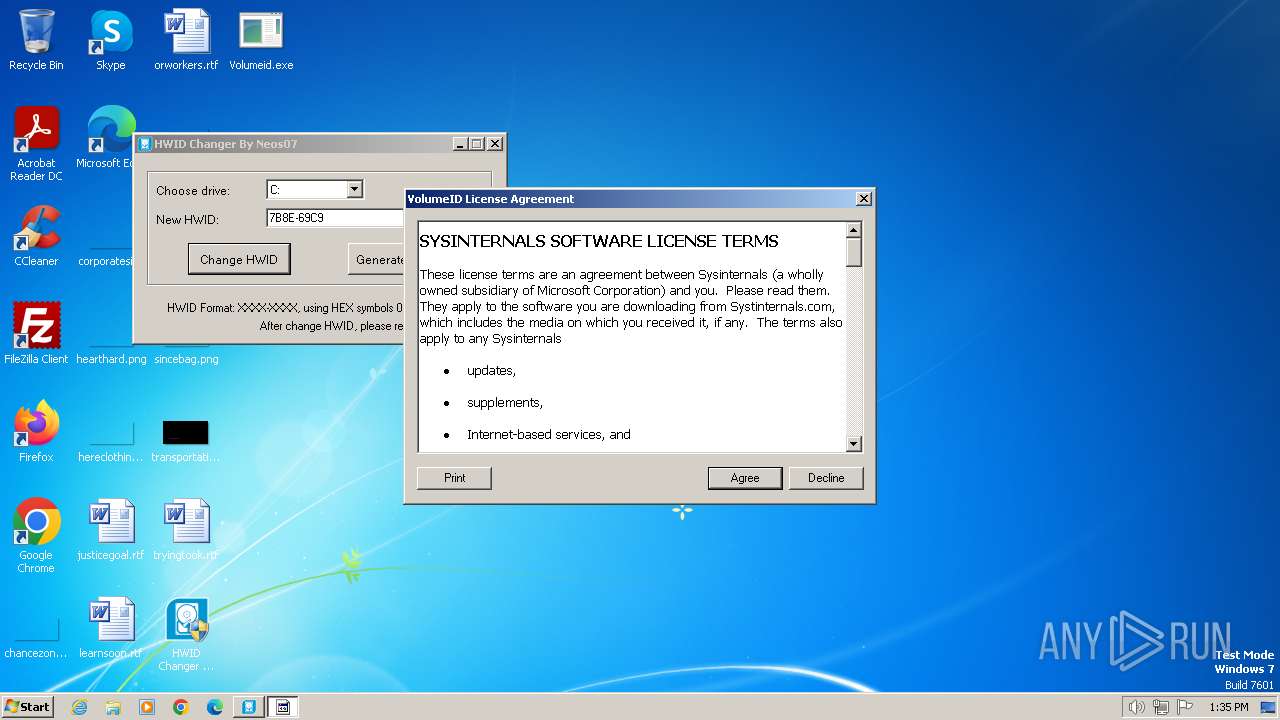Click license scrollbar thumb
This screenshot has width=1280, height=720.
(854, 253)
